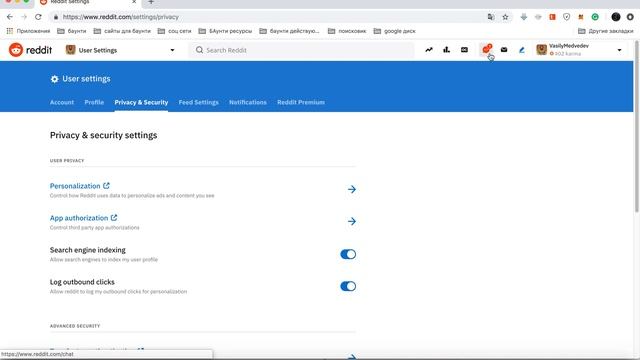The width and height of the screenshot is (640, 360).
Task: Open the messages envelope icon
Action: pos(504,50)
